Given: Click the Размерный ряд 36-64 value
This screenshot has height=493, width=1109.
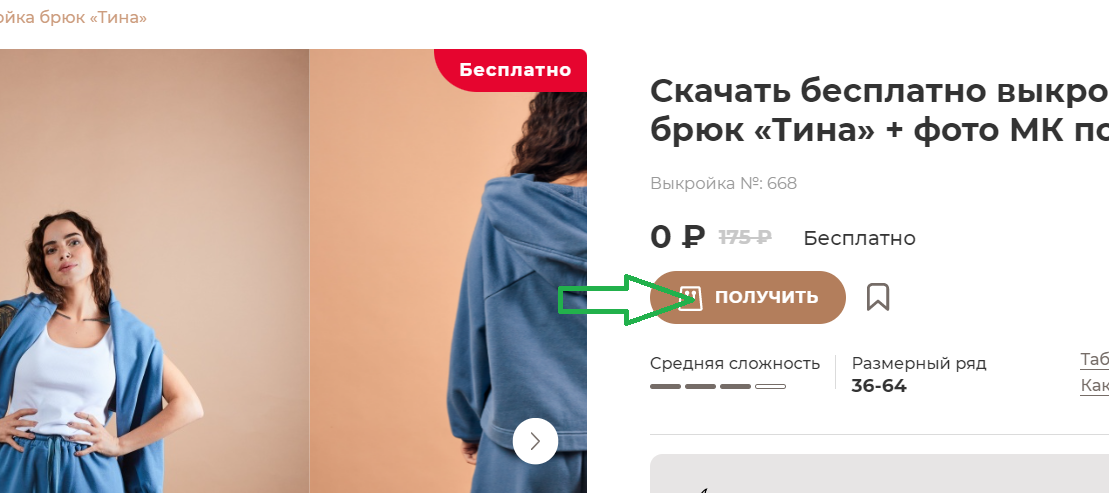Looking at the screenshot, I should coord(878,386).
